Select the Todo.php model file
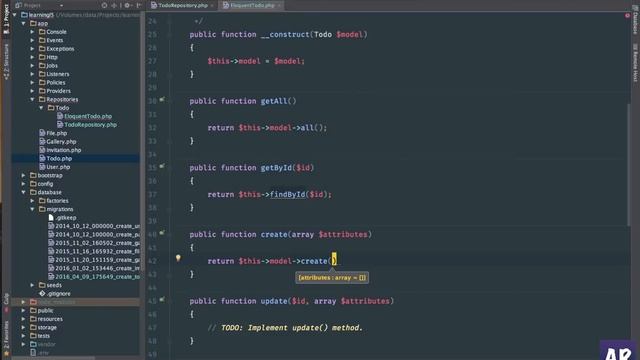This screenshot has height=360, width=640. click(x=59, y=158)
